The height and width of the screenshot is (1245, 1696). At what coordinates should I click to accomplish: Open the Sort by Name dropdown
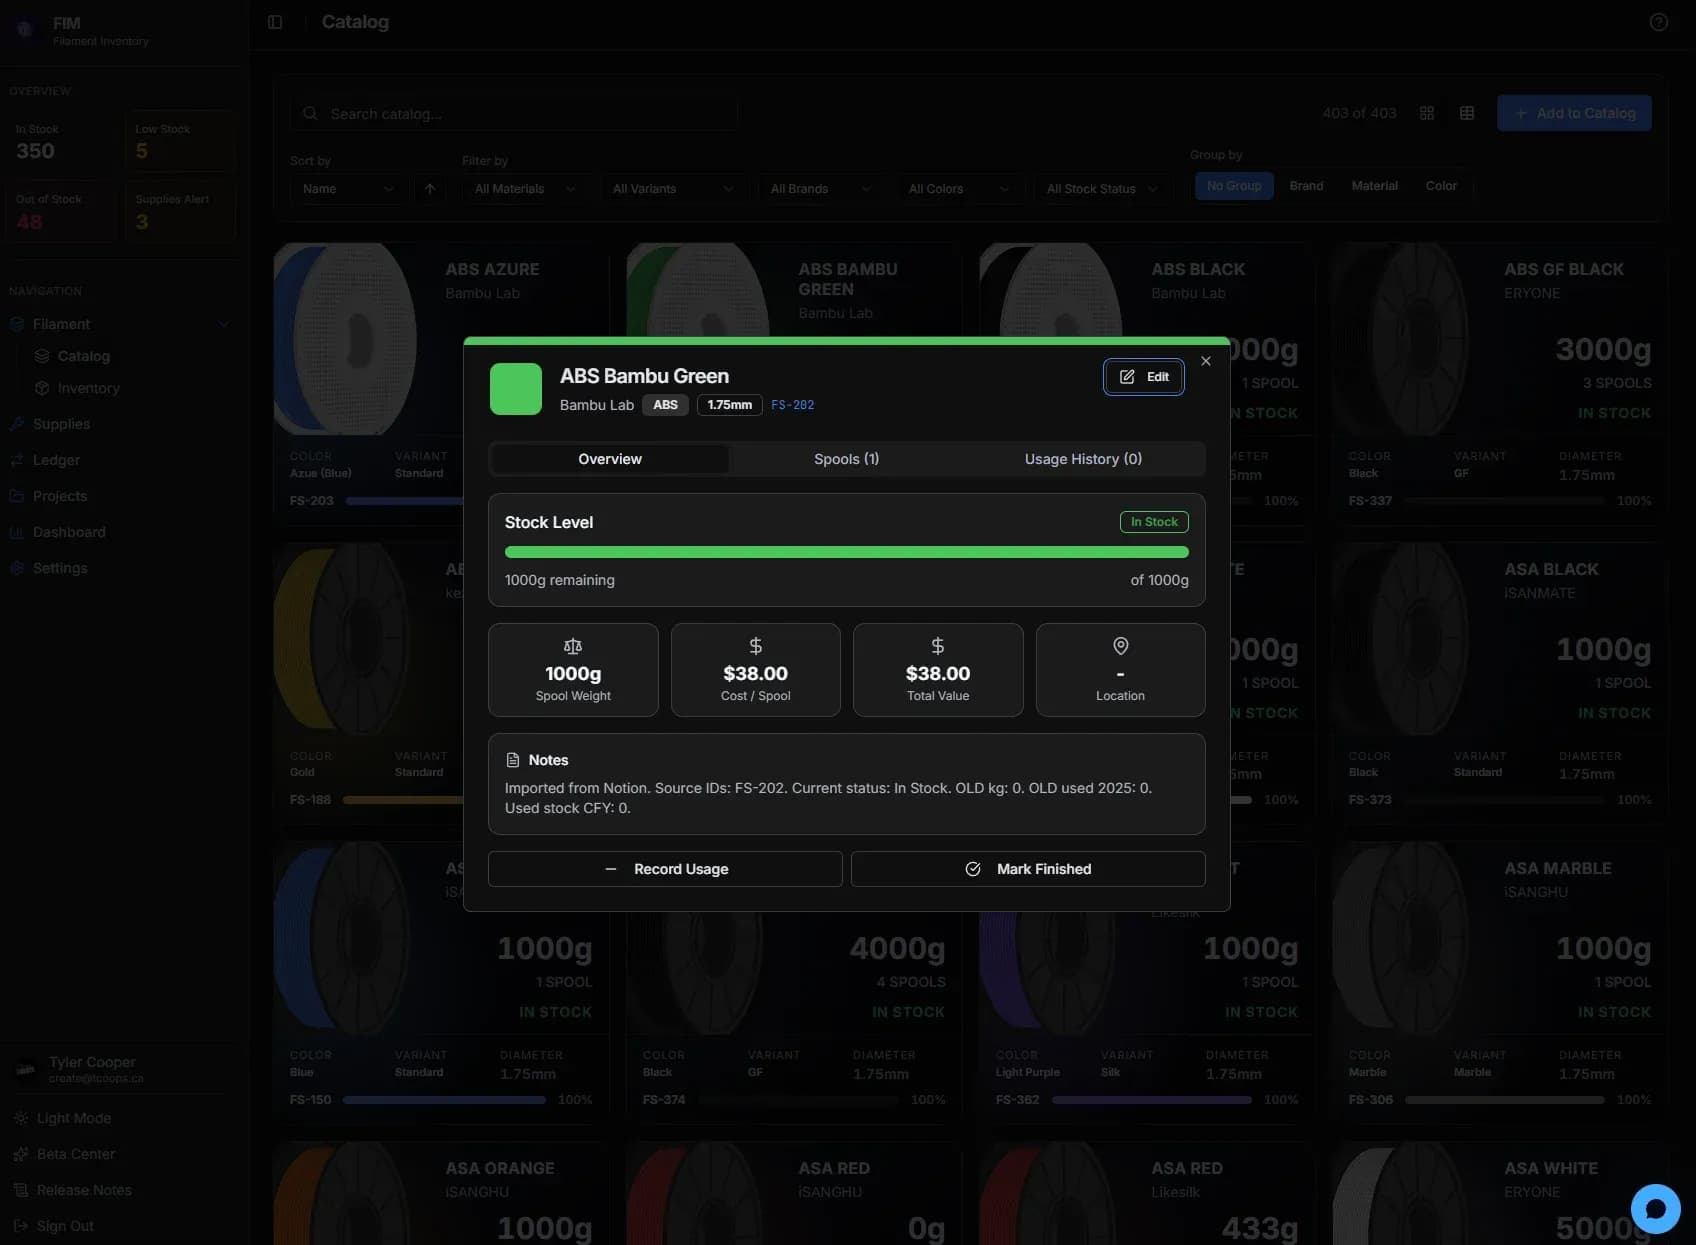[x=347, y=189]
